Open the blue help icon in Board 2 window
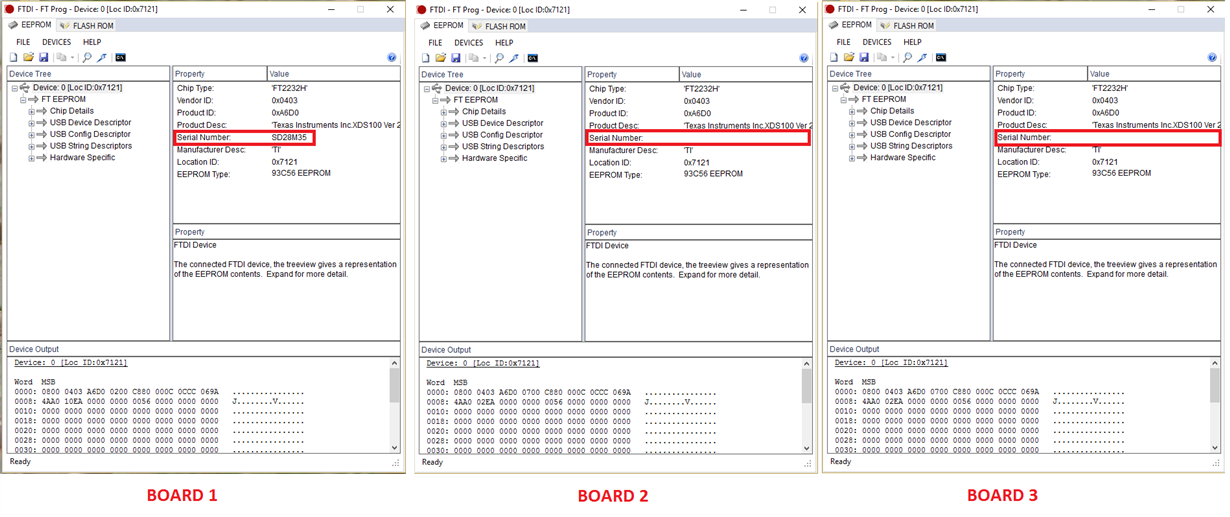Image resolution: width=1230 pixels, height=517 pixels. [x=804, y=58]
